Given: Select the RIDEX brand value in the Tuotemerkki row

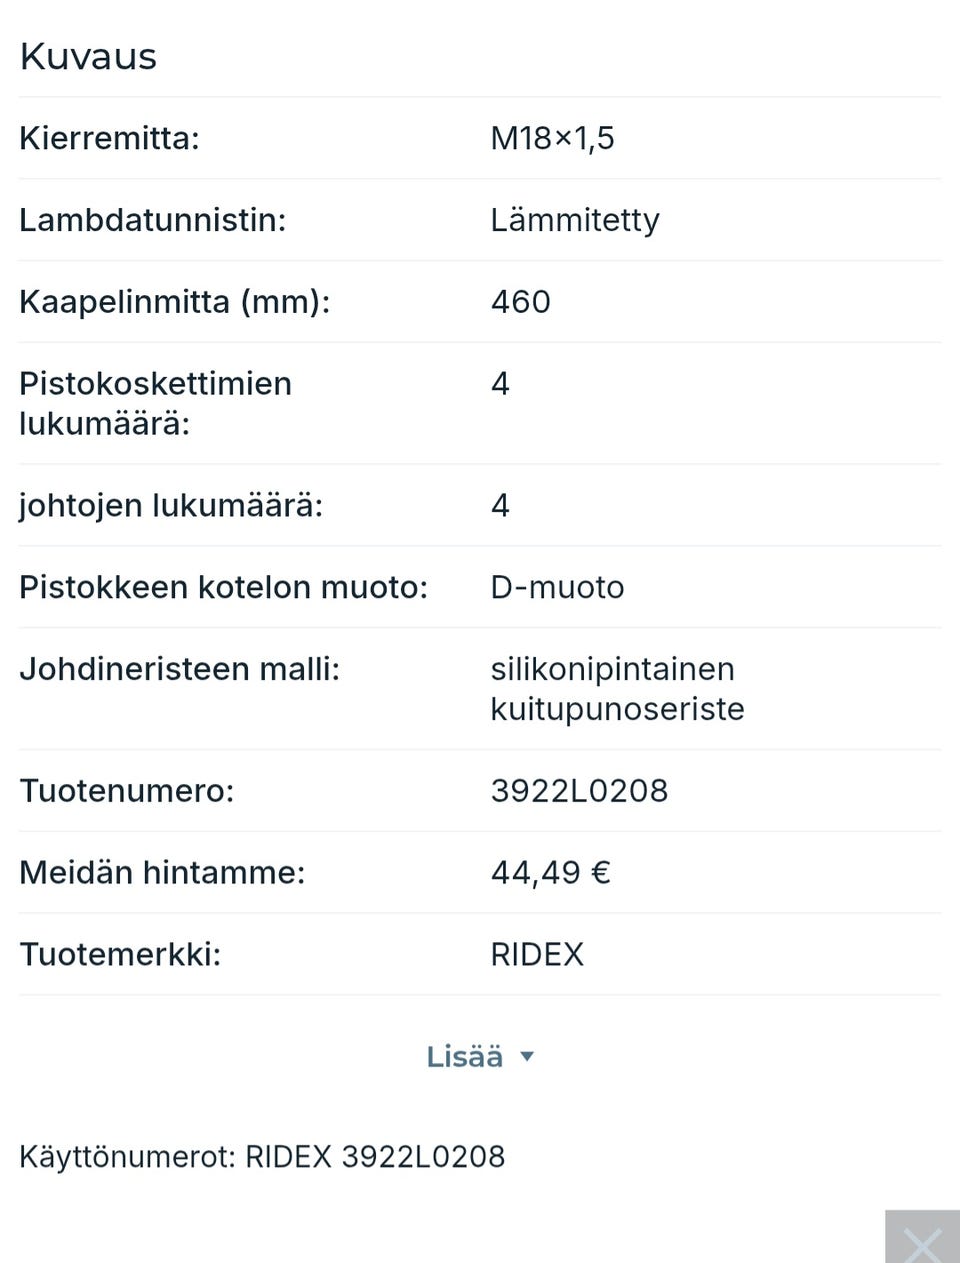Looking at the screenshot, I should (x=537, y=955).
